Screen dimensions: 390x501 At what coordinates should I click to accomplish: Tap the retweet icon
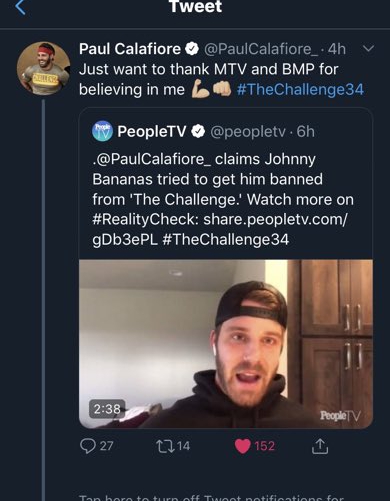coord(165,446)
